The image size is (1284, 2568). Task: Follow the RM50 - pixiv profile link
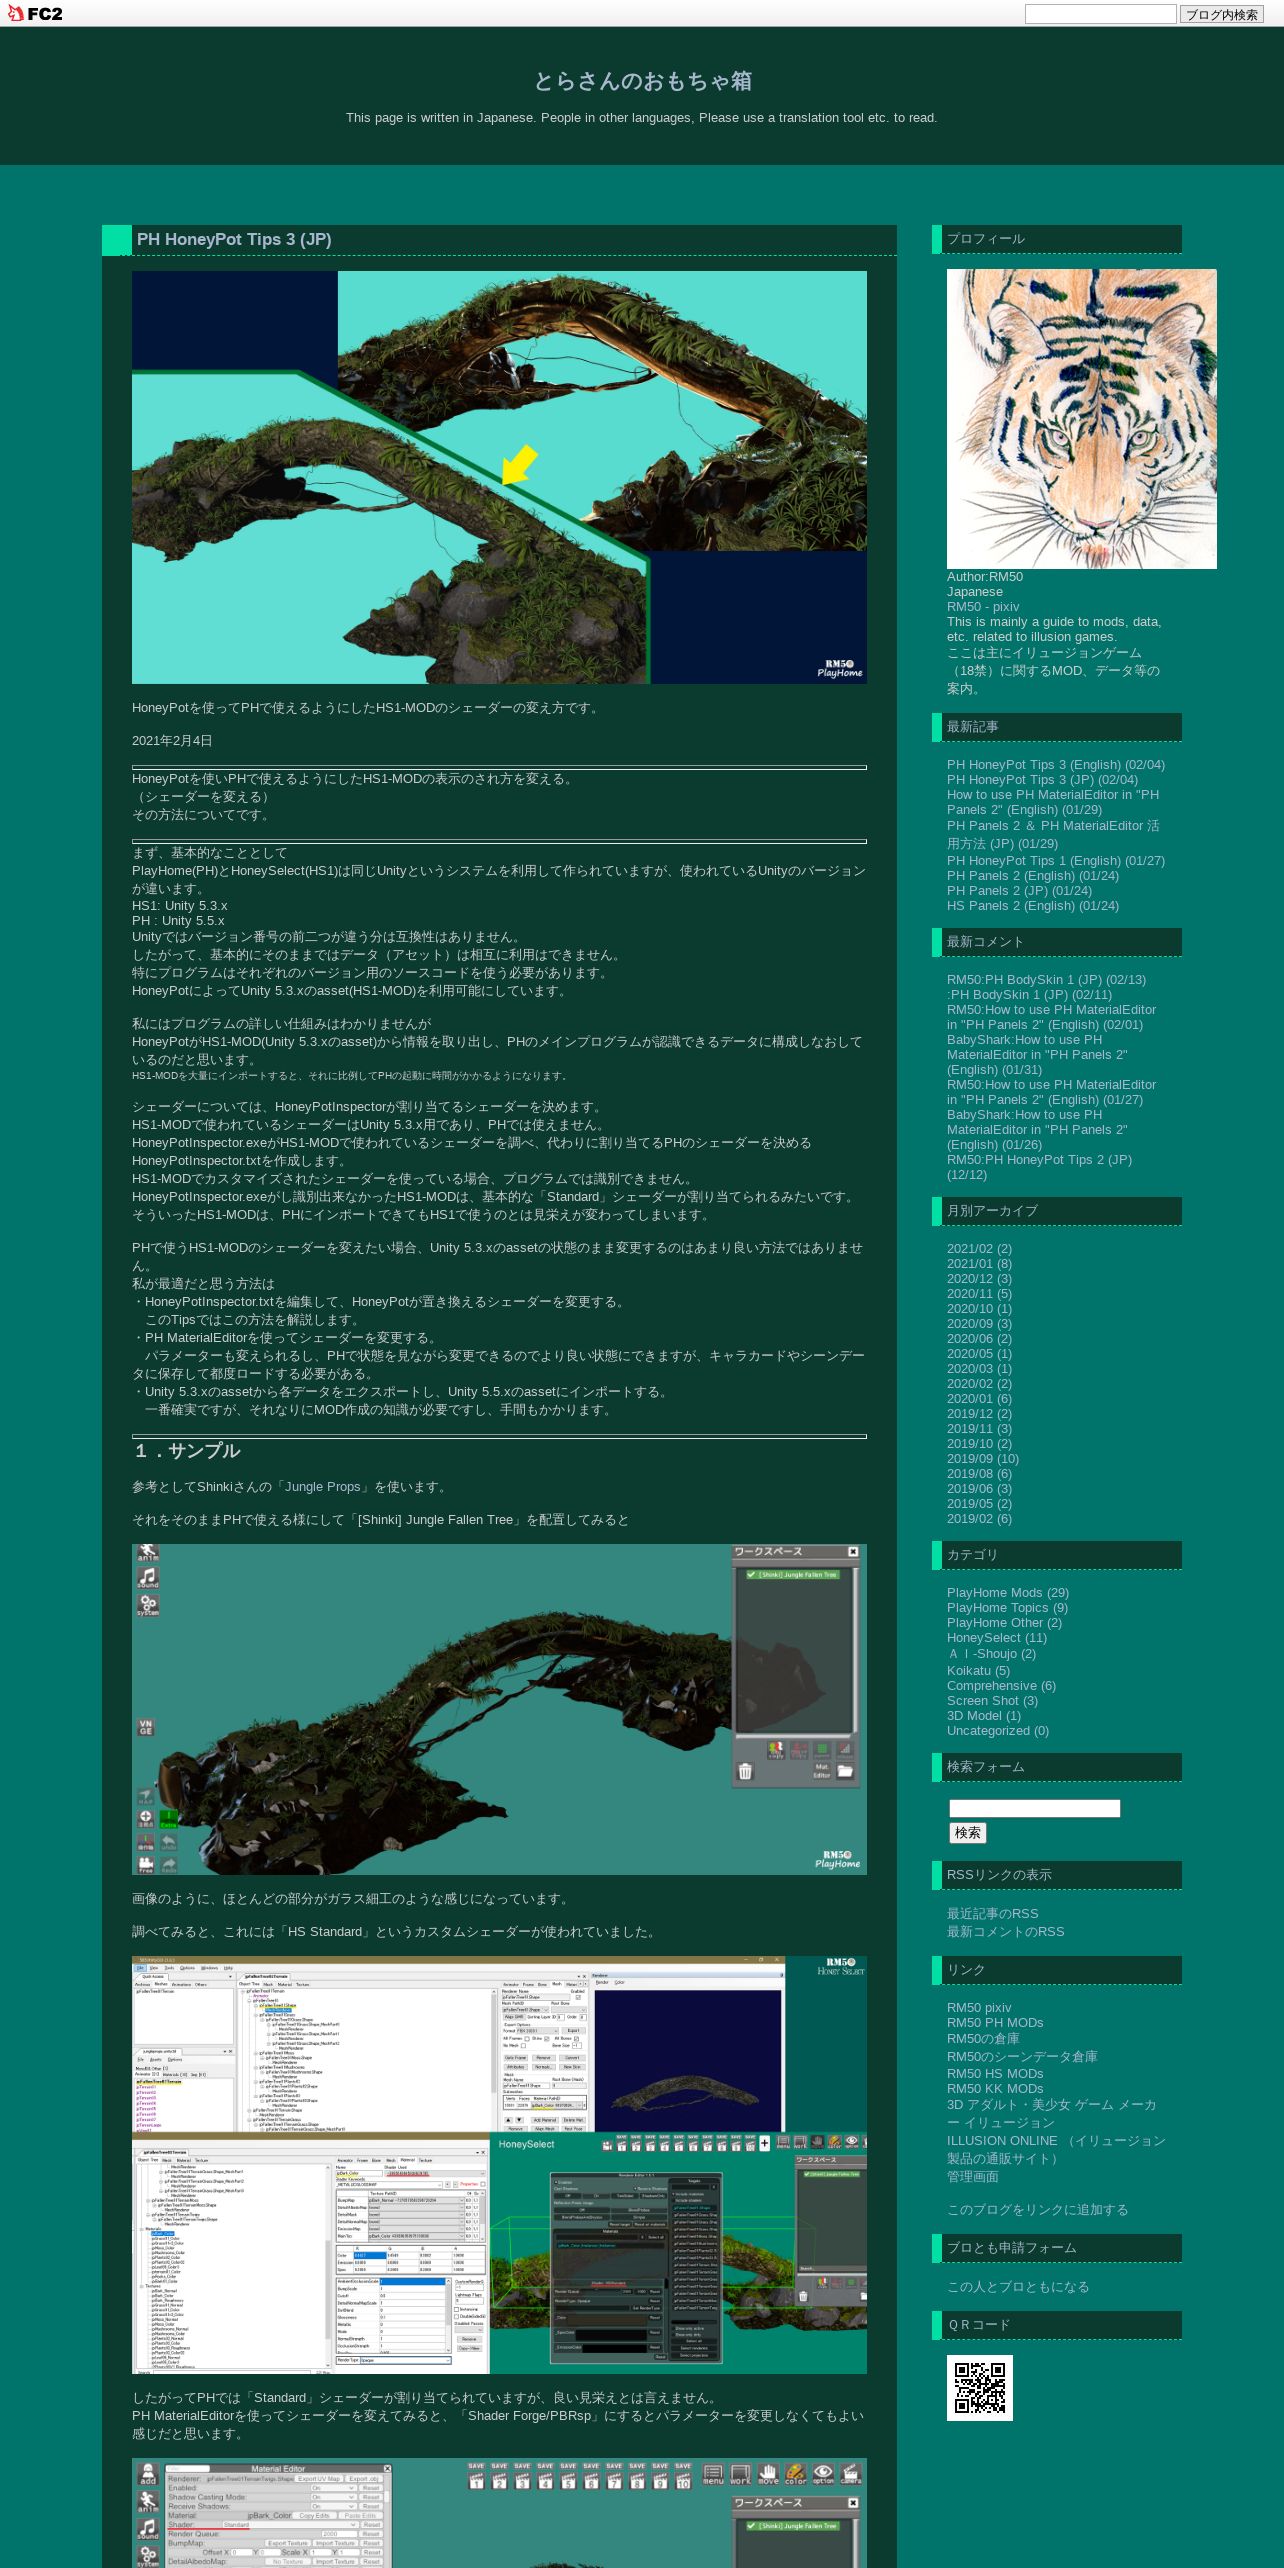(x=983, y=606)
